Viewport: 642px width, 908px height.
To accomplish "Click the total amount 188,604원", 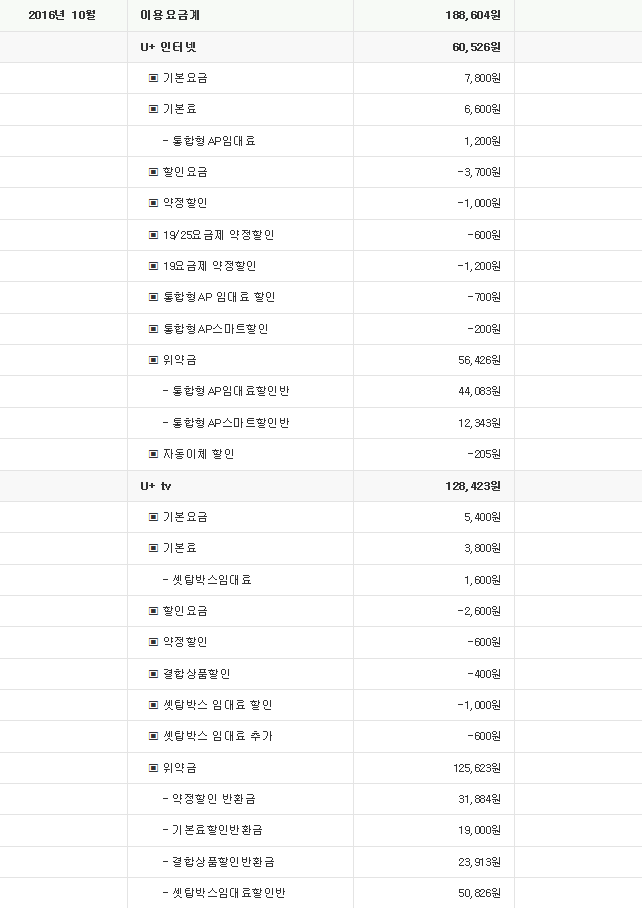I will [x=473, y=15].
